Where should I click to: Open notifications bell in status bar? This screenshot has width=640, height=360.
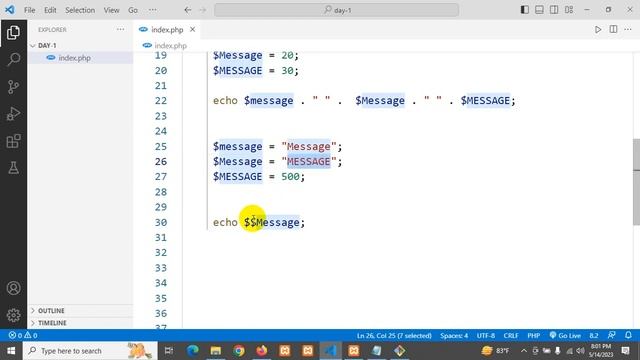(x=628, y=335)
